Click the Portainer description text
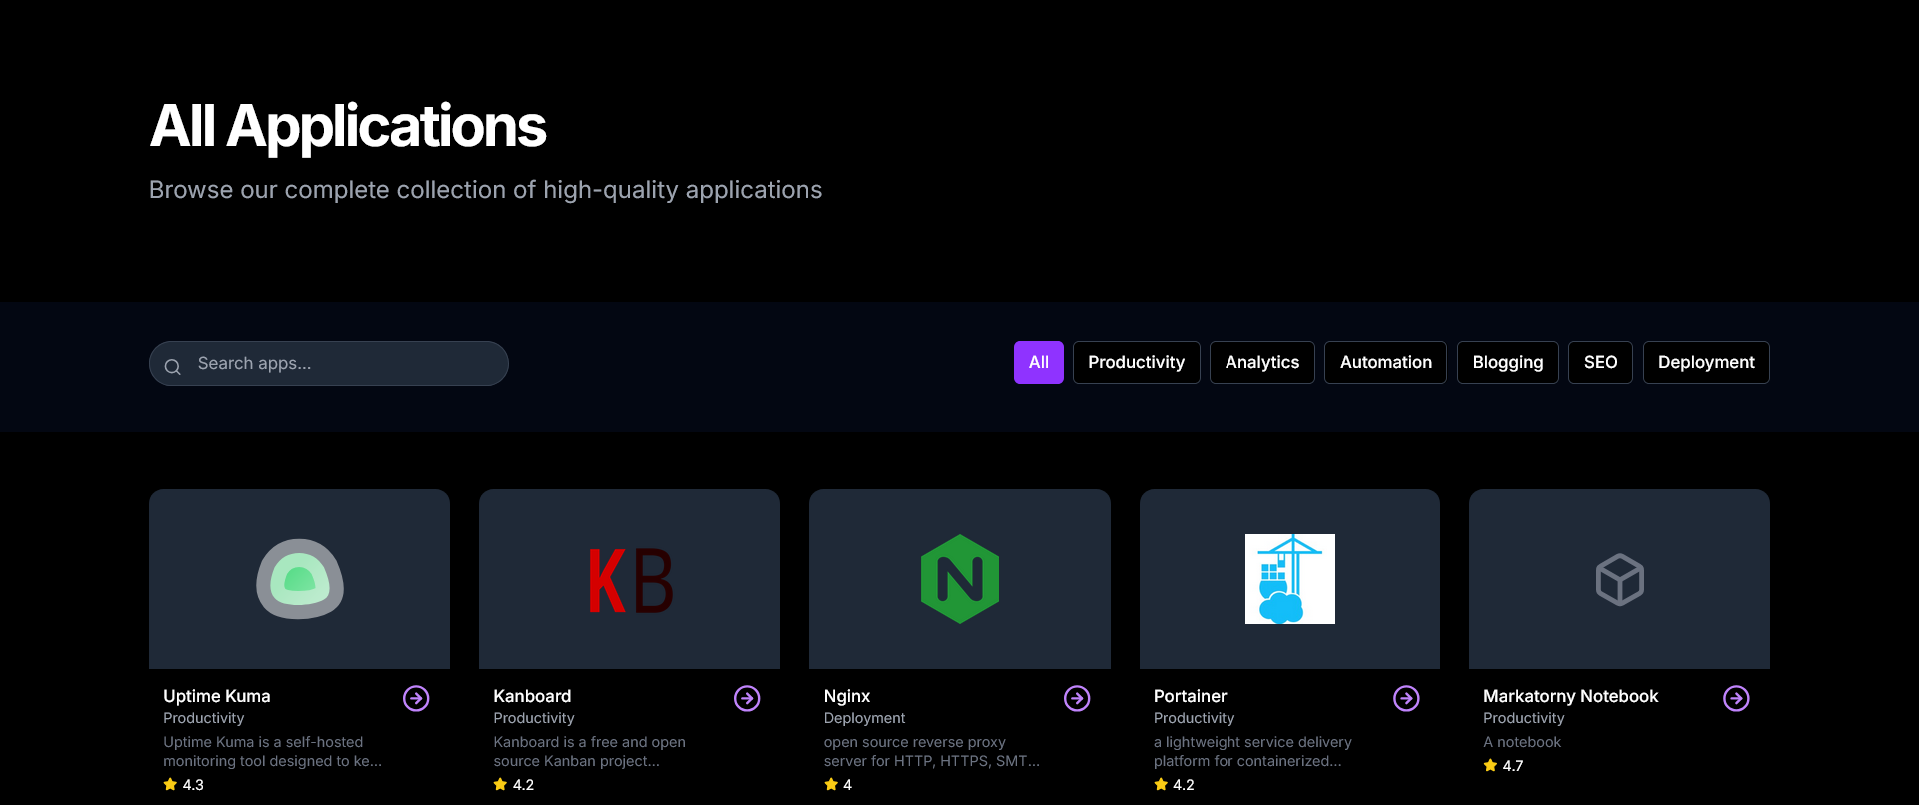The height and width of the screenshot is (805, 1920). coord(1252,751)
